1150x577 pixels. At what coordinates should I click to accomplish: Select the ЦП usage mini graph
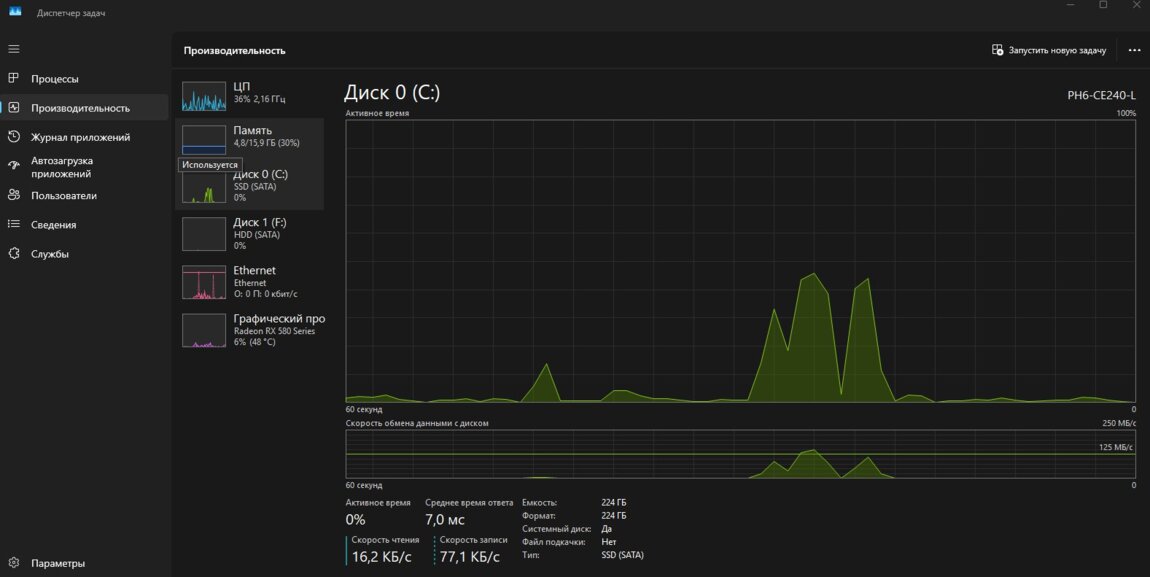204,96
